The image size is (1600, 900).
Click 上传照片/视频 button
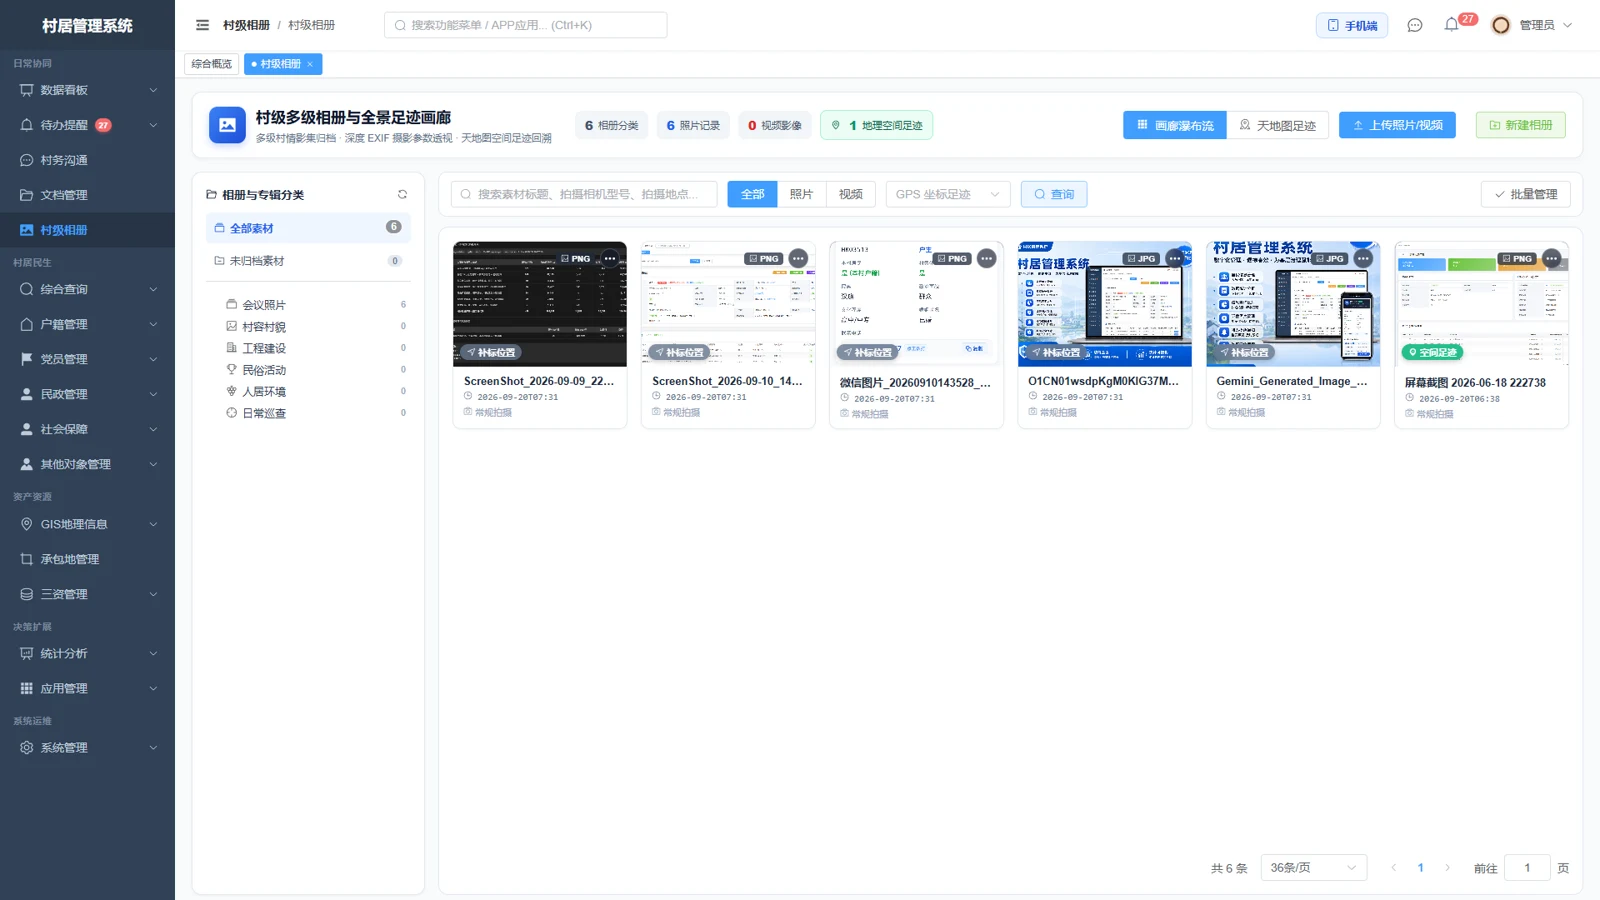(1397, 125)
